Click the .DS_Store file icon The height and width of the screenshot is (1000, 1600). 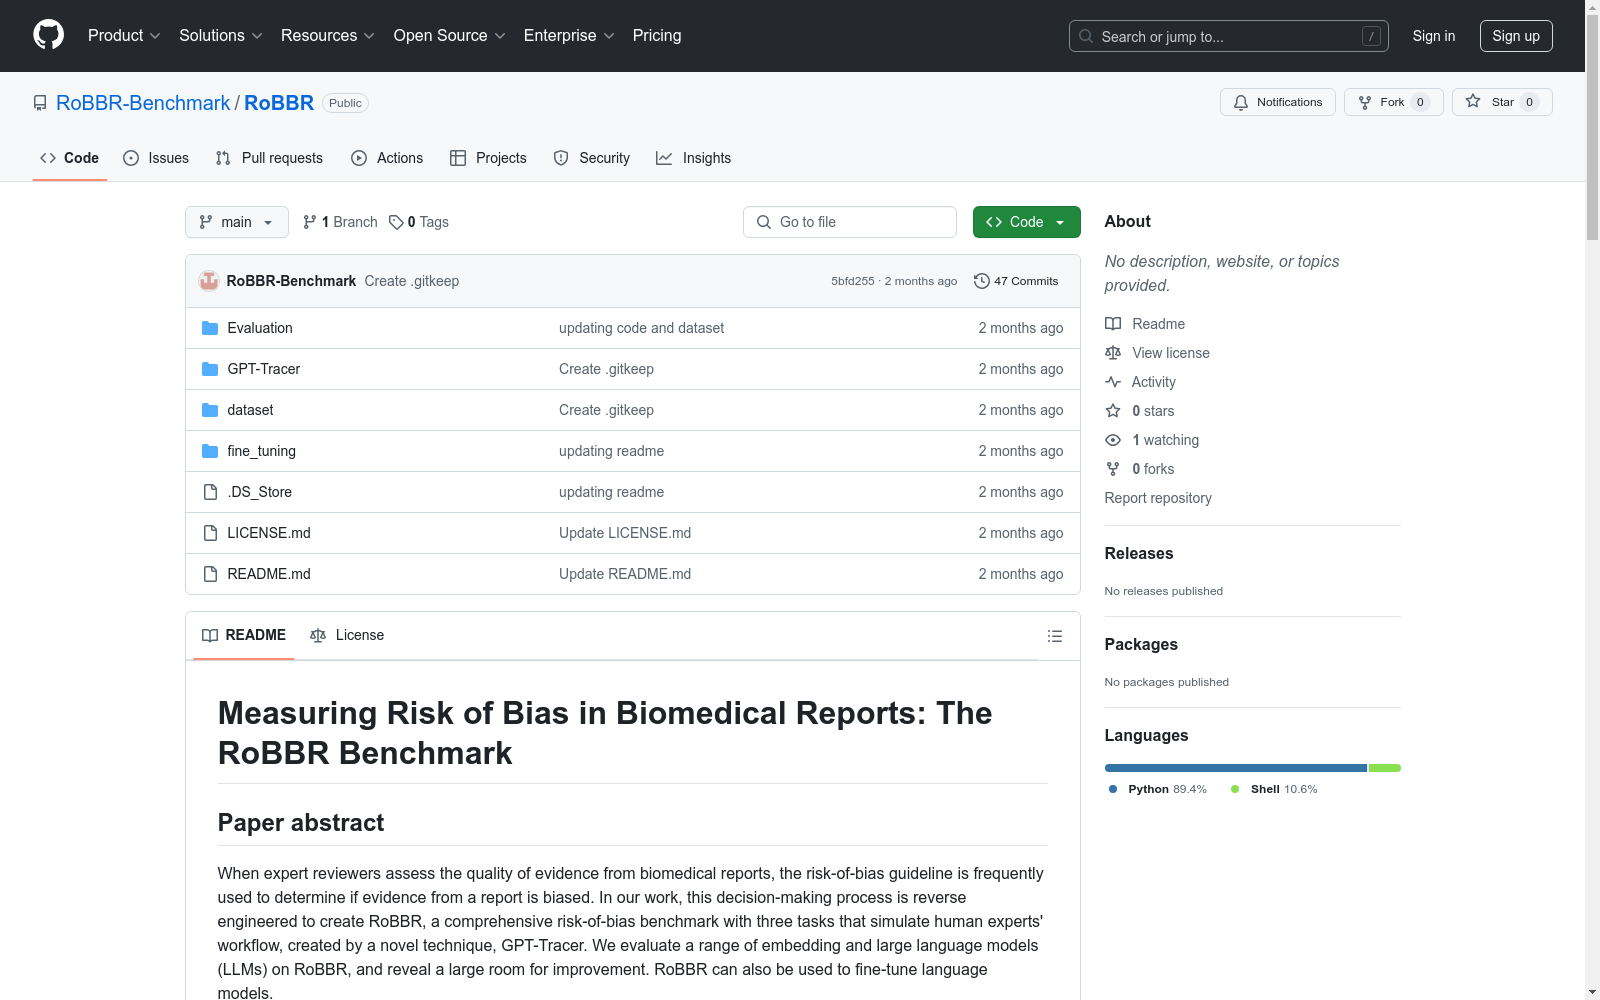(x=210, y=492)
